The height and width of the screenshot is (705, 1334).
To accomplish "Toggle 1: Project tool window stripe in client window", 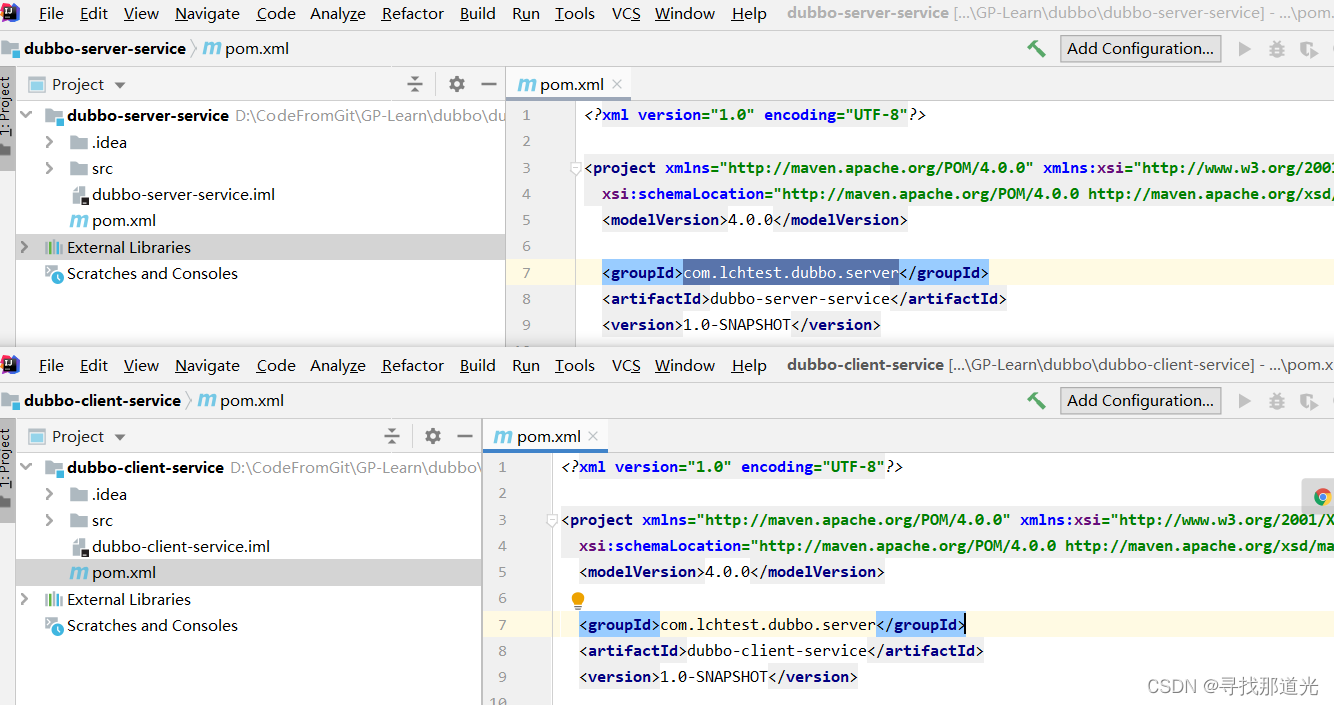I will pos(6,458).
